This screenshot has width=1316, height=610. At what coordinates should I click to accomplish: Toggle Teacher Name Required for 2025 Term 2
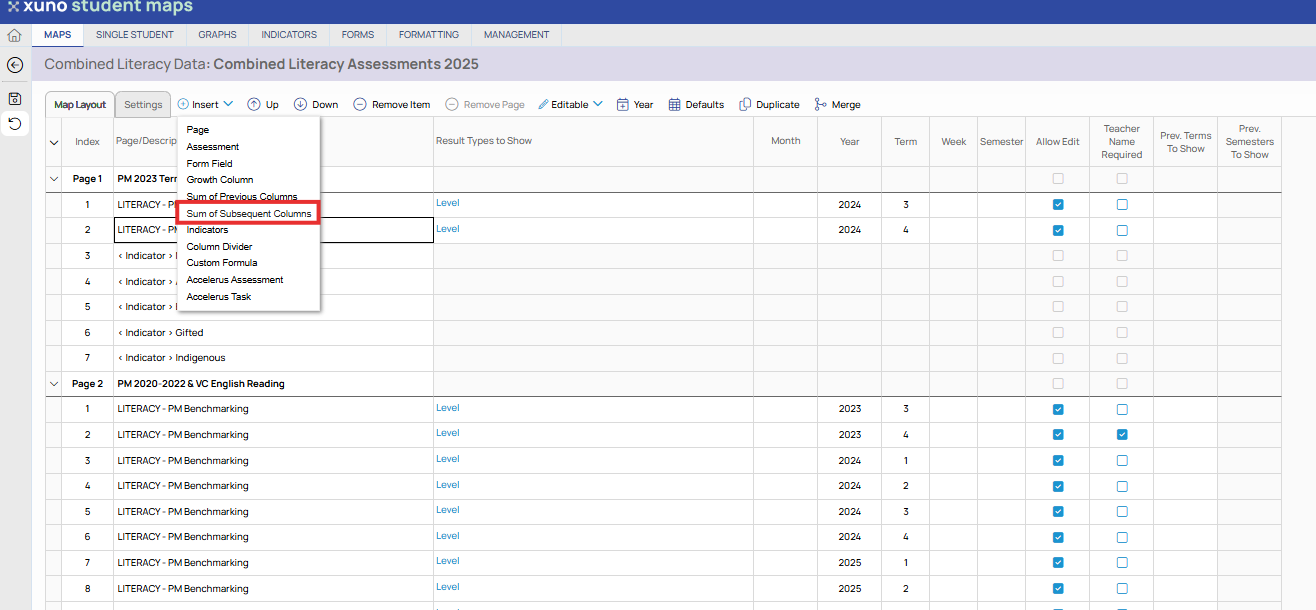tap(1122, 588)
